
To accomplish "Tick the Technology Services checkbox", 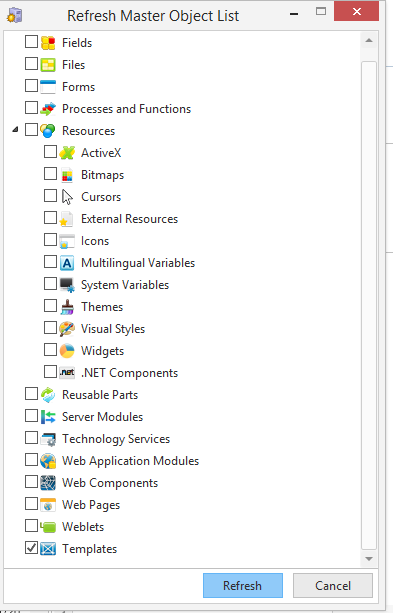I will (31, 437).
